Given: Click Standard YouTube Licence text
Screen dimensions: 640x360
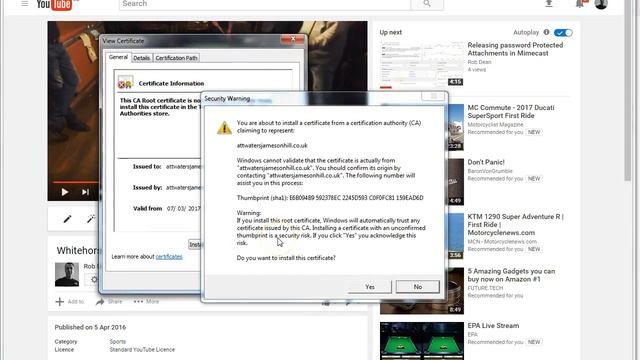Looking at the screenshot, I should 142,350.
